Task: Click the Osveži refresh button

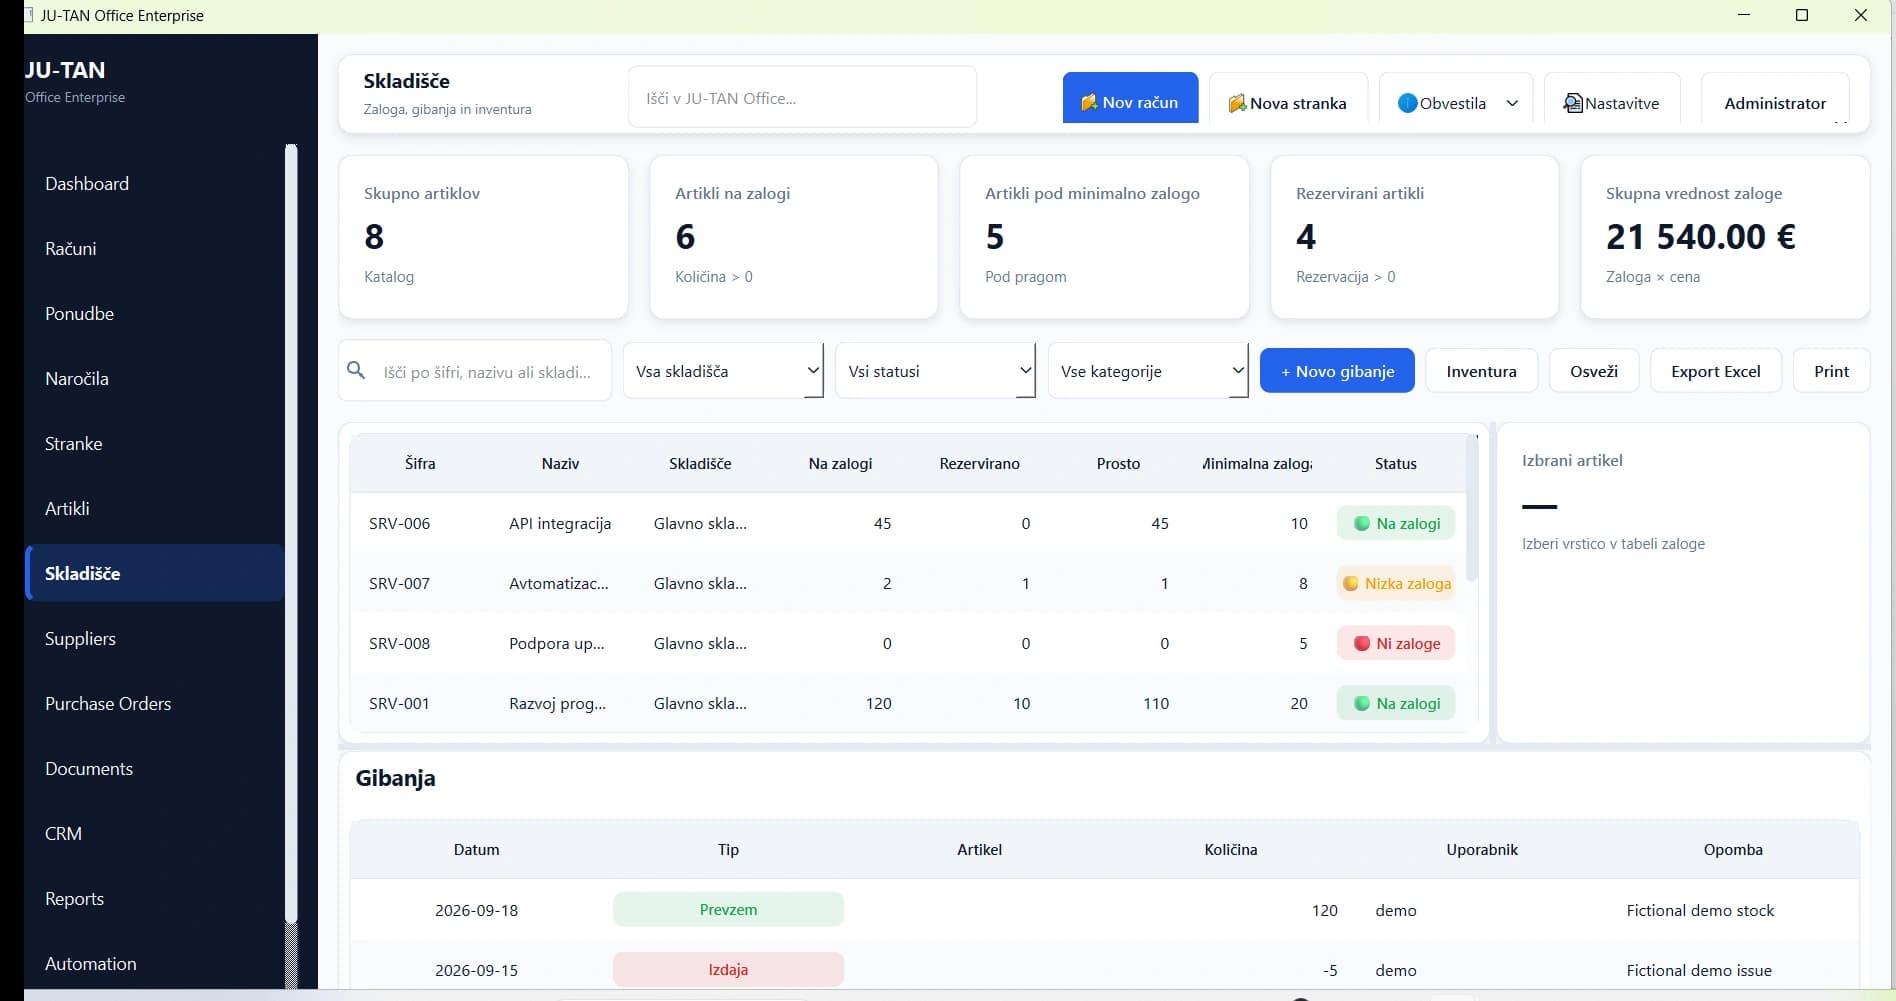Action: tap(1593, 371)
